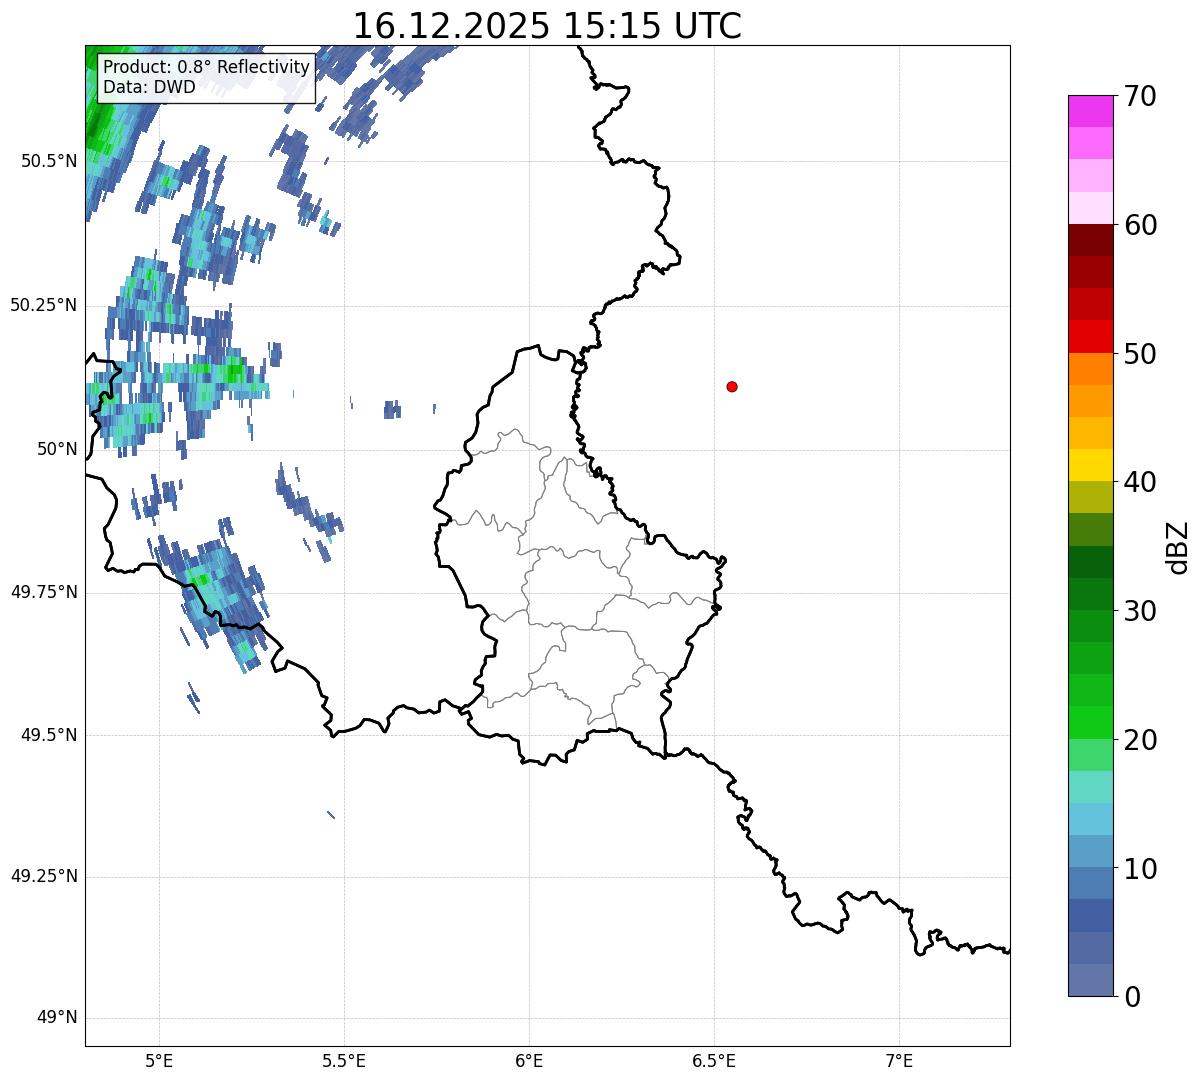Click the 60 tick label on colorbar

click(1140, 225)
